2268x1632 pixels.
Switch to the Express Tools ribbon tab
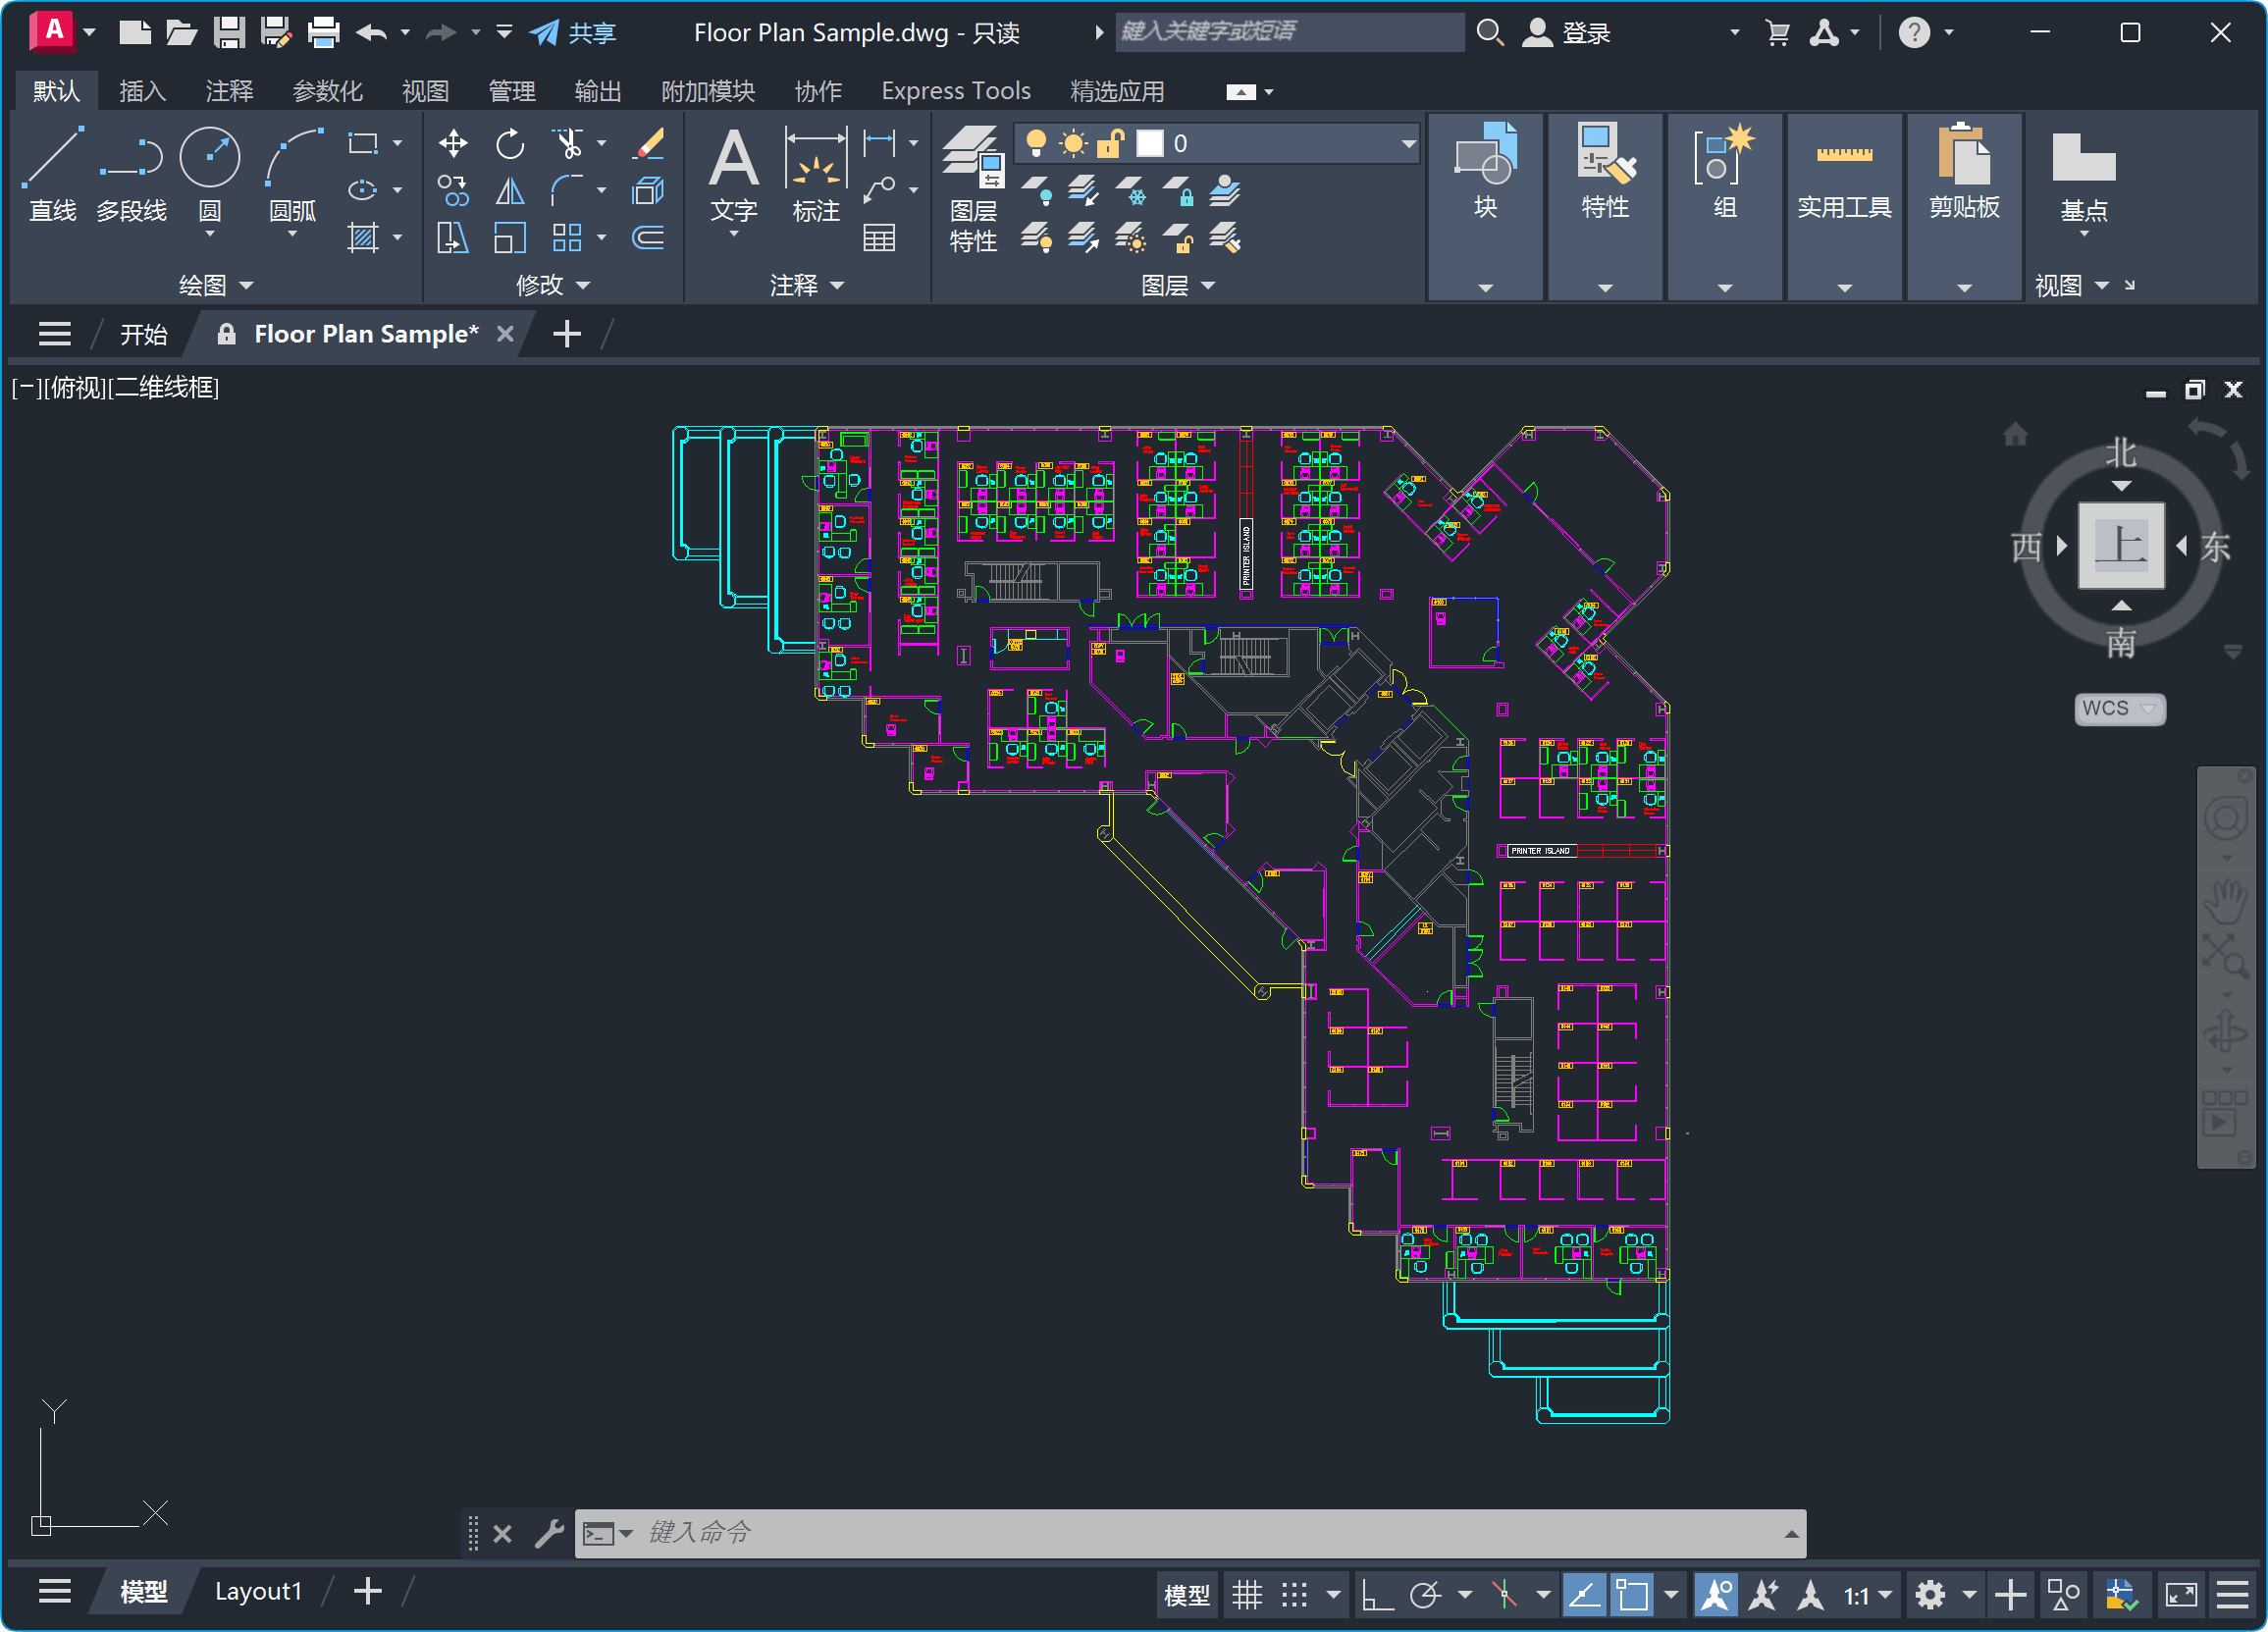[955, 91]
